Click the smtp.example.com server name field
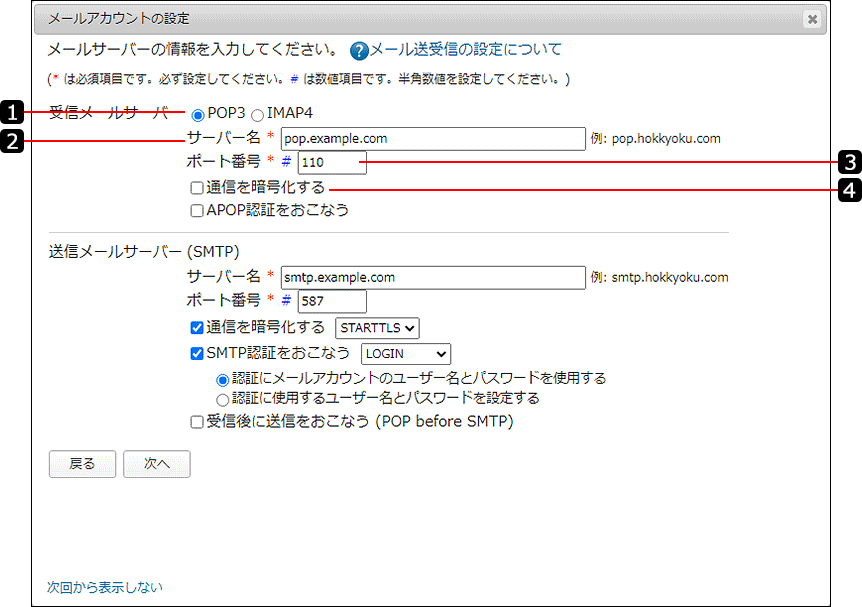The height and width of the screenshot is (607, 862). coord(433,278)
